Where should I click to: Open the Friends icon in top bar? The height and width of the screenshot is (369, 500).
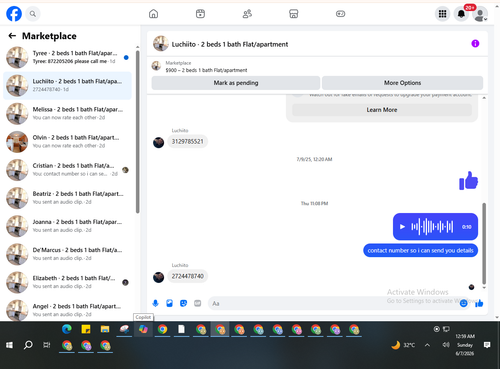(x=247, y=14)
